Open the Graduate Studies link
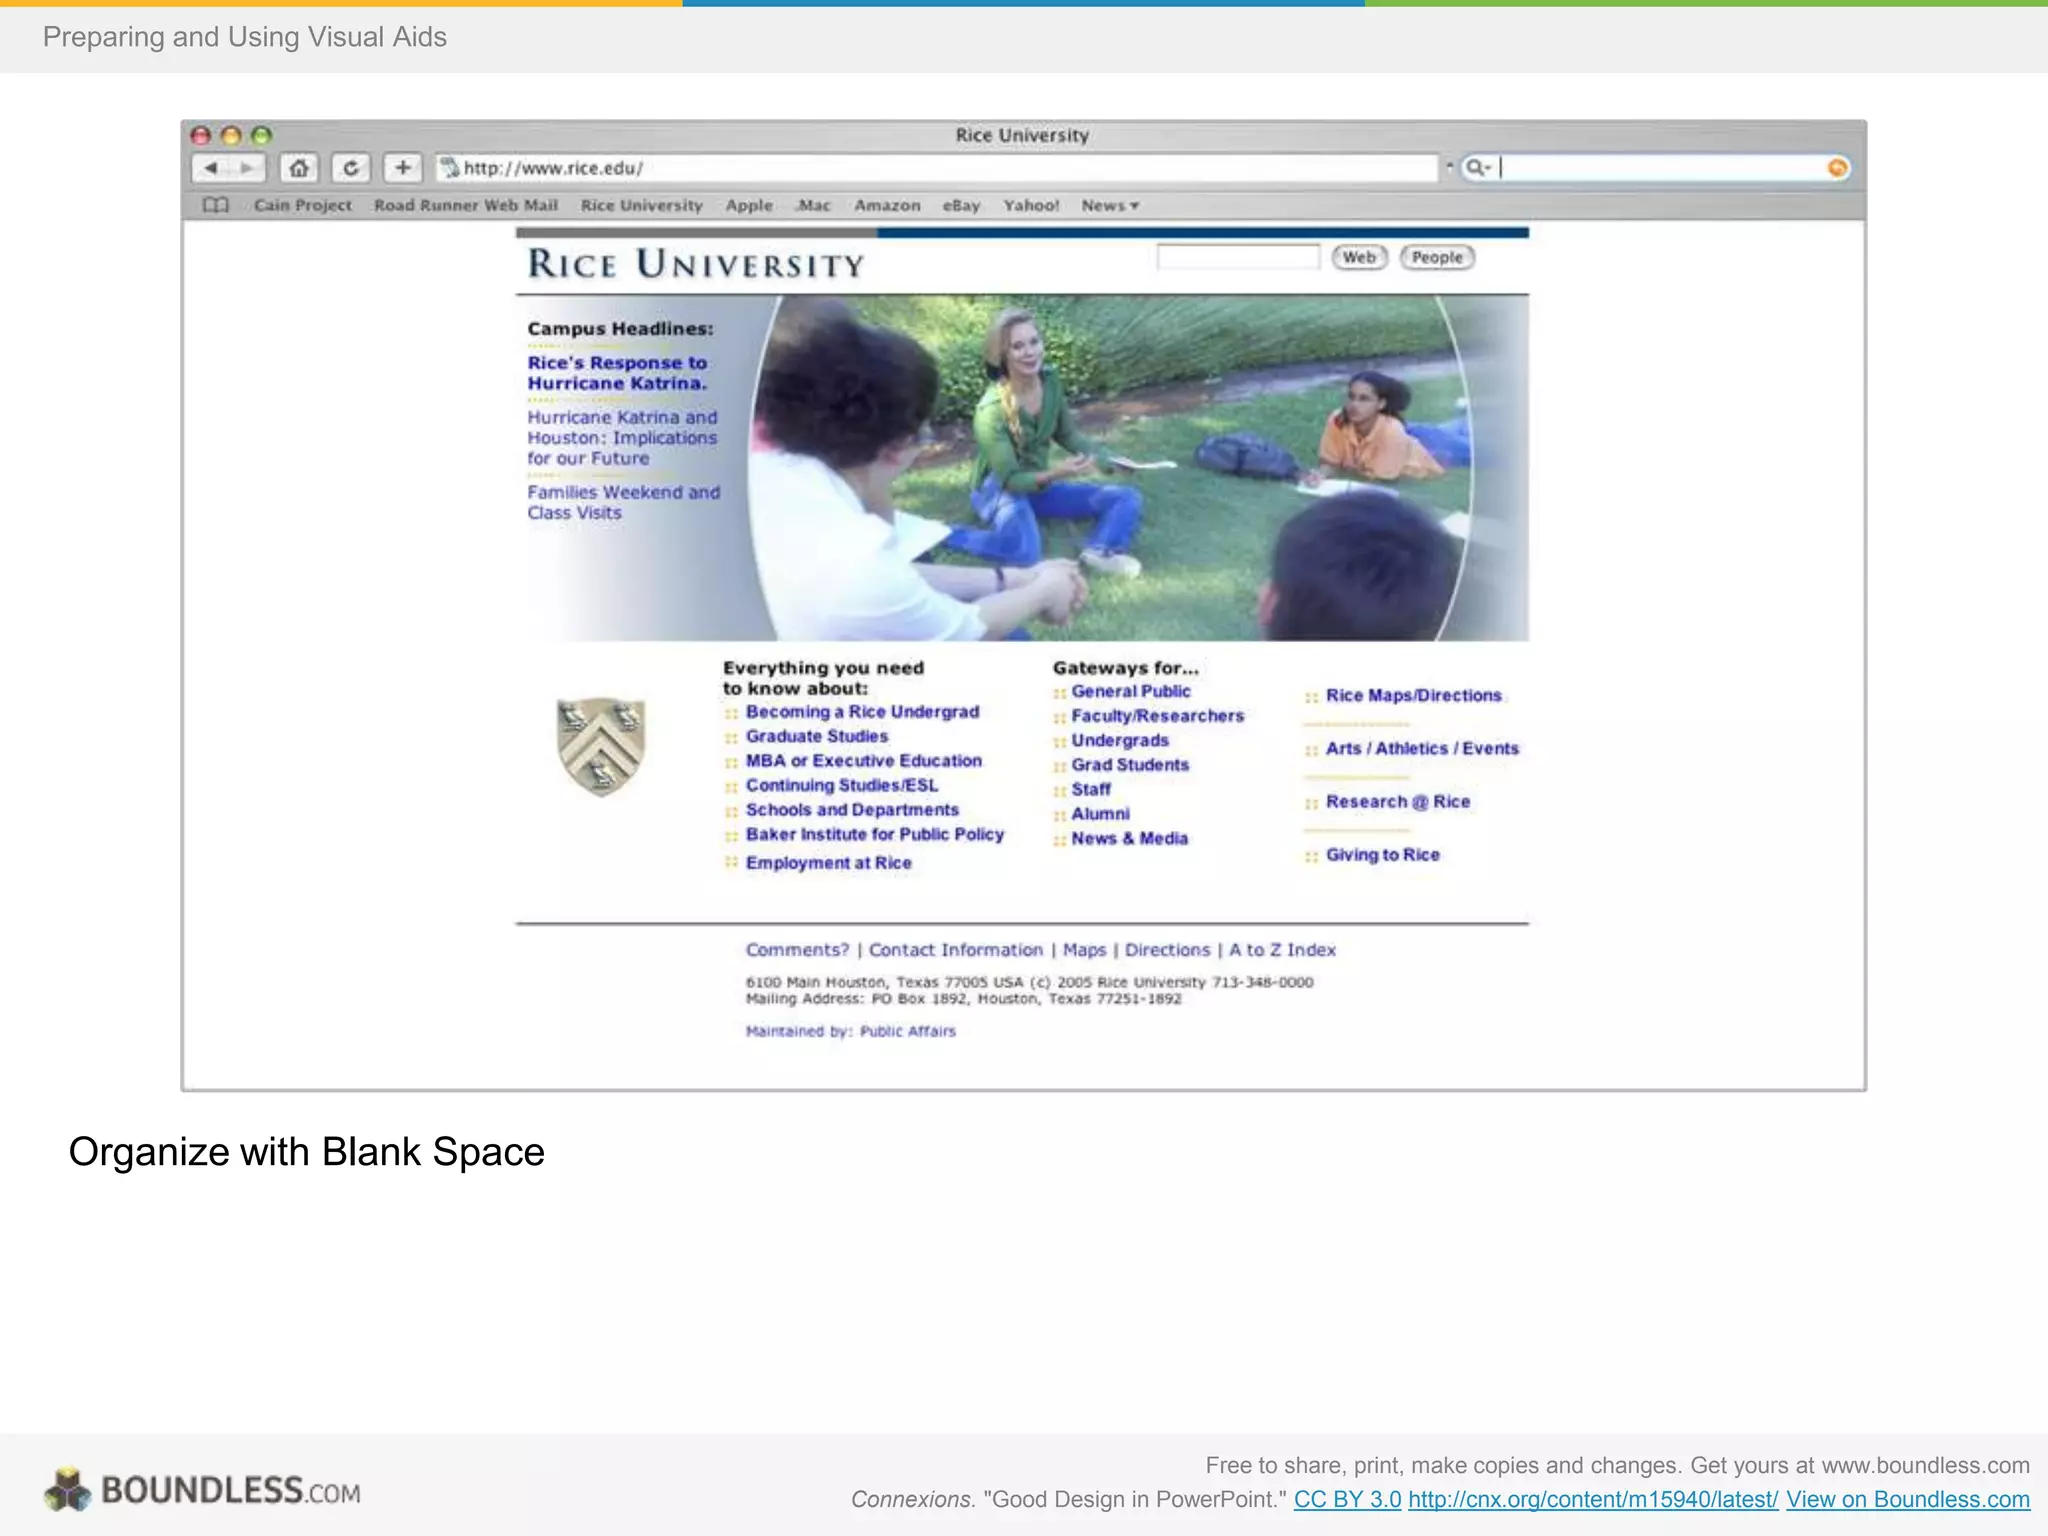 click(x=816, y=736)
